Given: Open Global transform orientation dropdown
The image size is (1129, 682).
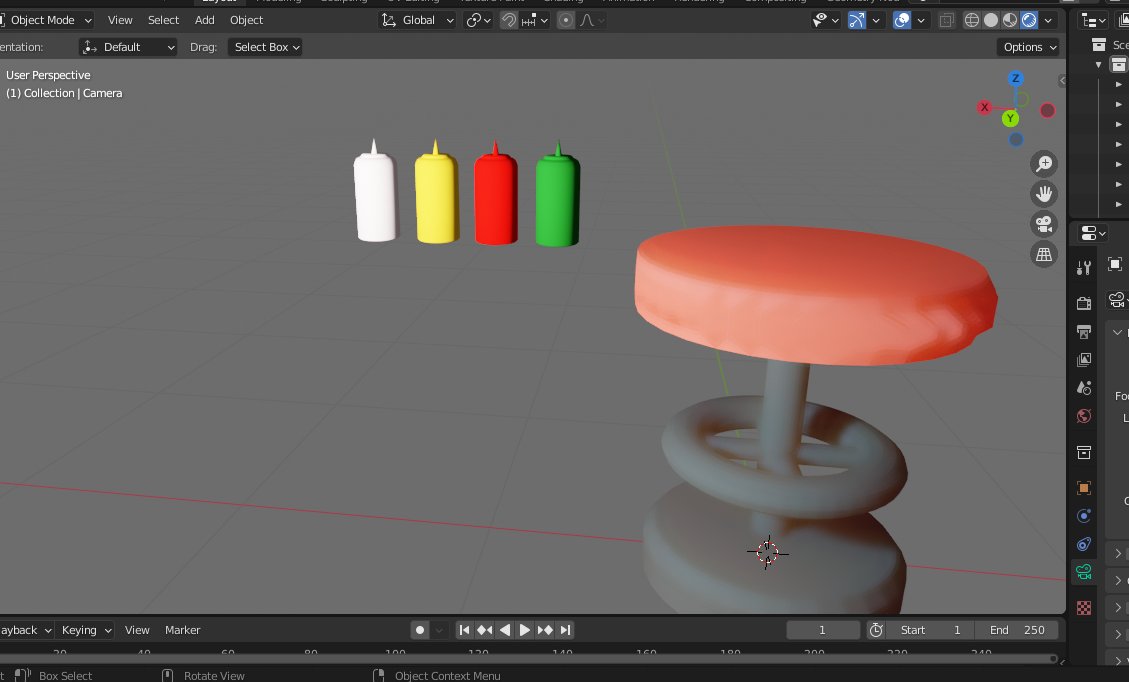Looking at the screenshot, I should [418, 20].
